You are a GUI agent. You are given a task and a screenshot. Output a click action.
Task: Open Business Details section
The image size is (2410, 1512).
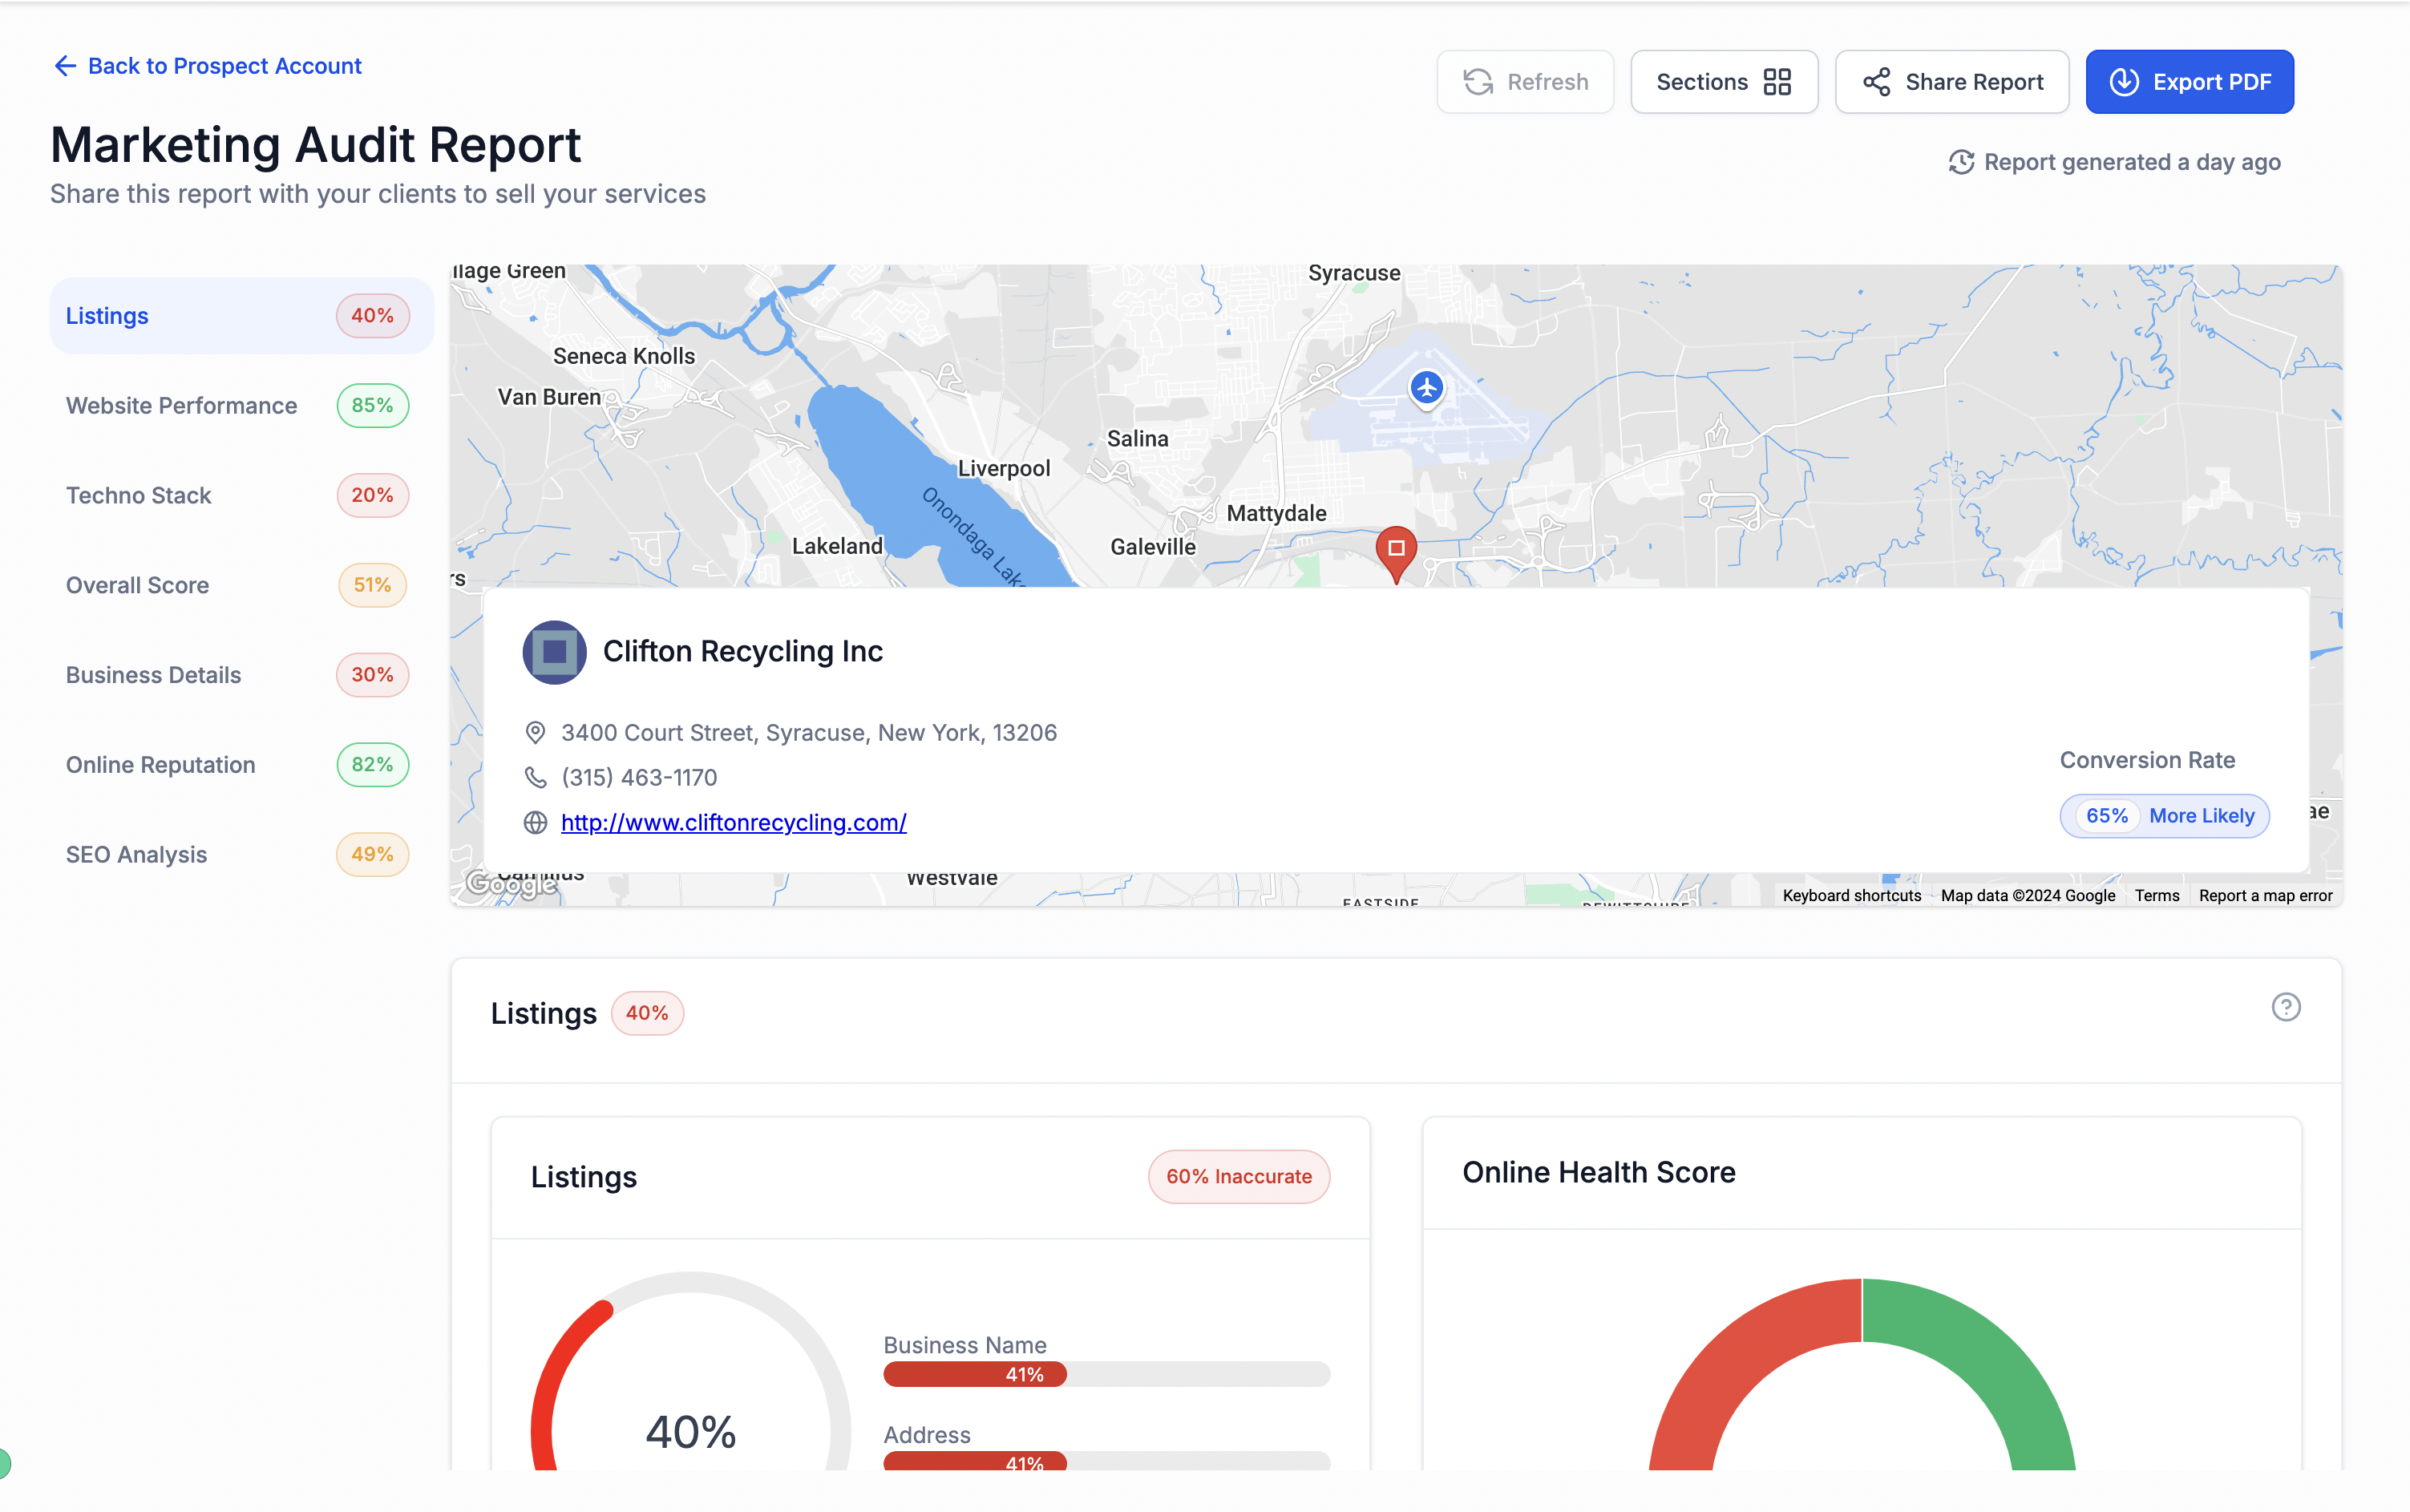154,675
